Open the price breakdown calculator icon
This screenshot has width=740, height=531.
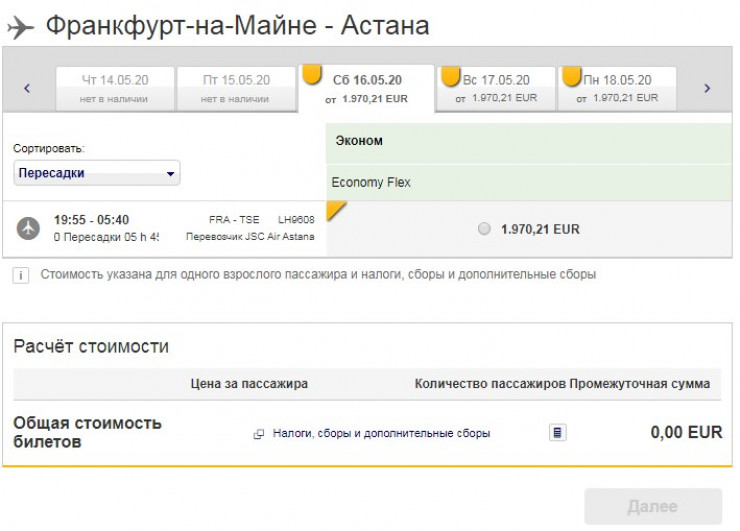558,433
